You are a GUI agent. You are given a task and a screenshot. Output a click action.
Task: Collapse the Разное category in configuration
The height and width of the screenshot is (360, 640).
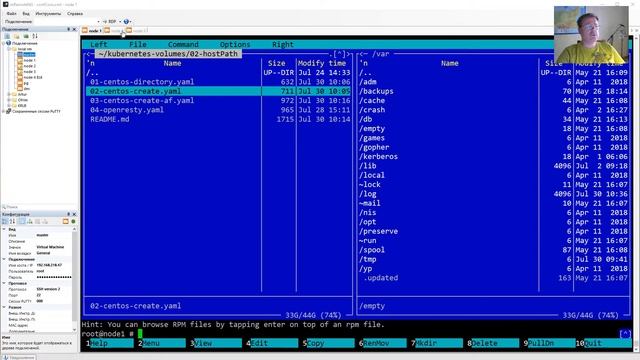coord(4,307)
